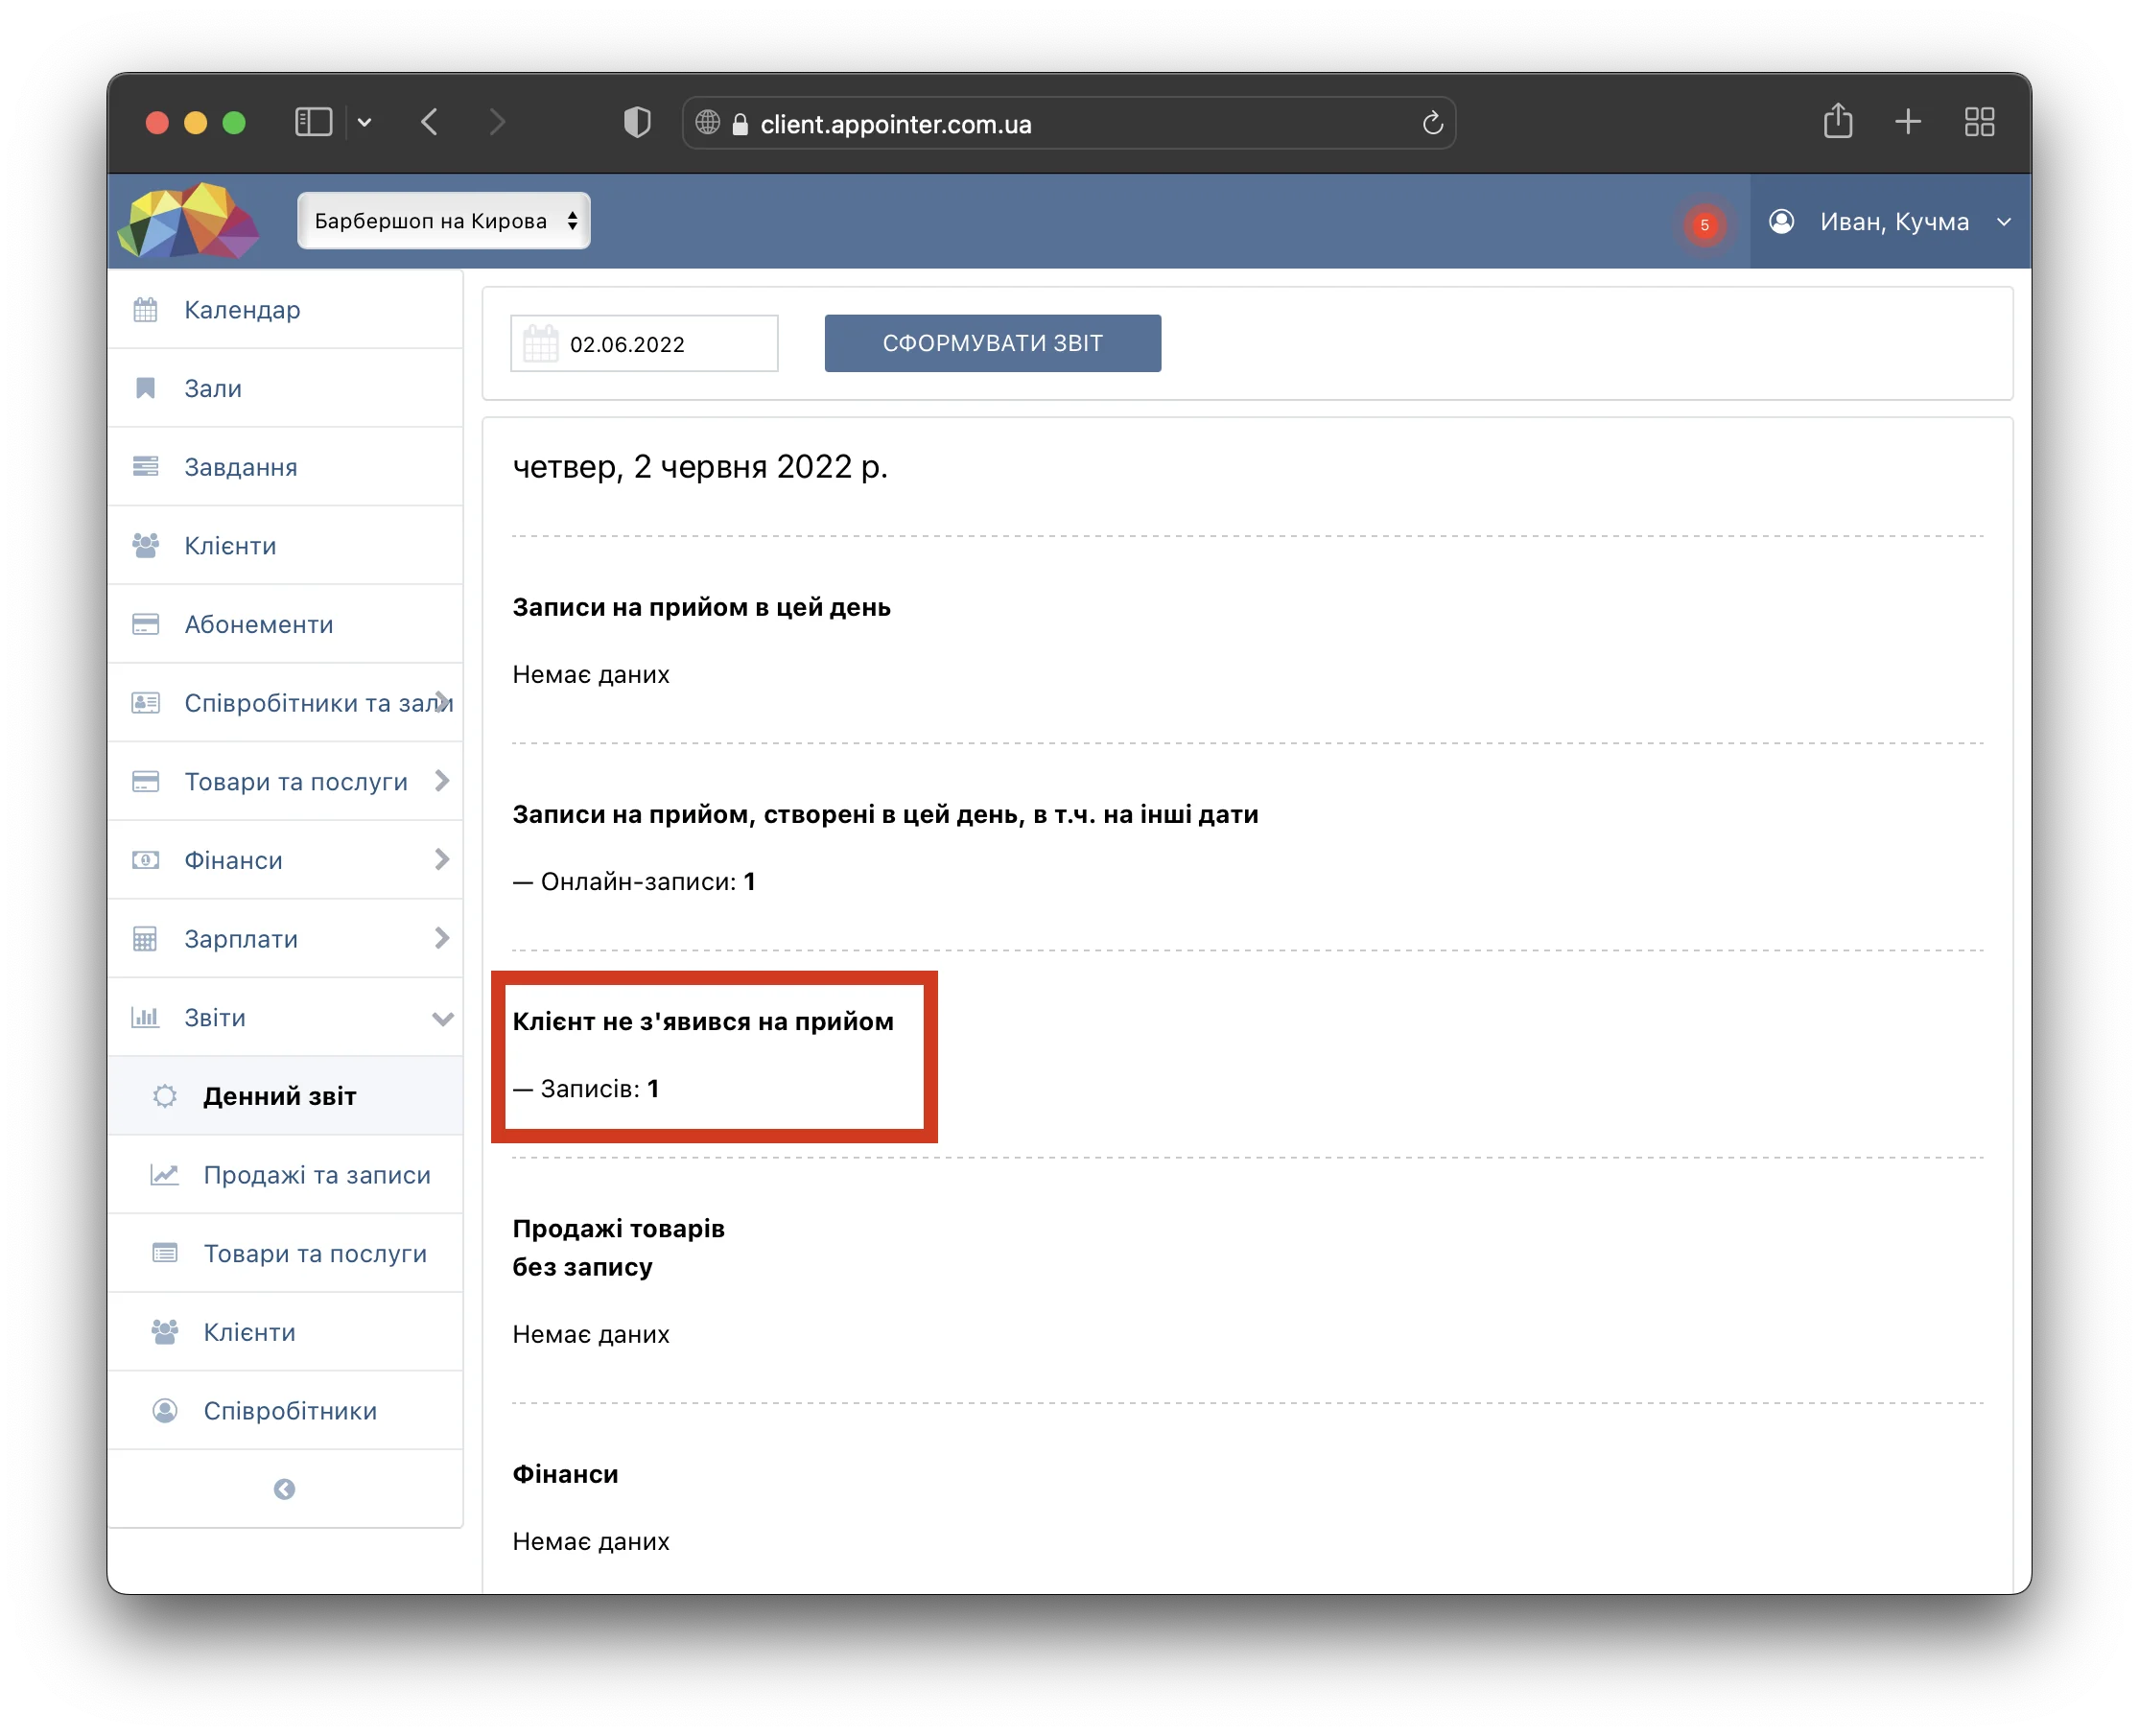2139x1736 pixels.
Task: Collapse the sidebar with the round arrow icon
Action: tap(285, 1491)
